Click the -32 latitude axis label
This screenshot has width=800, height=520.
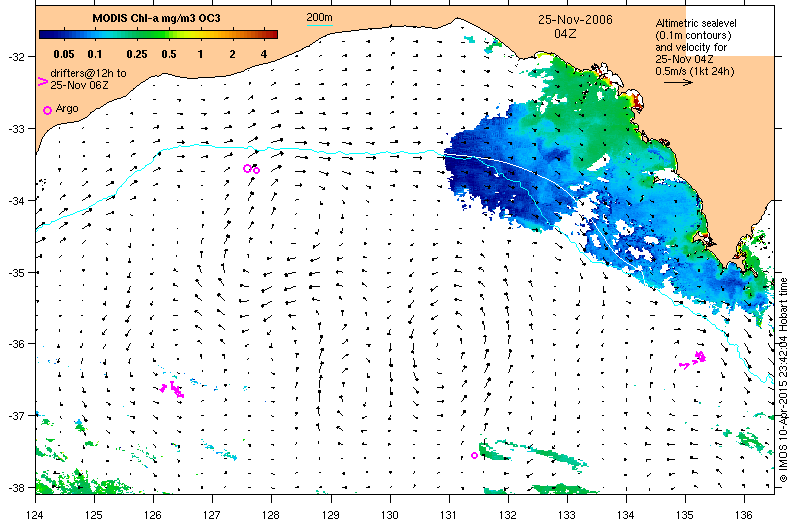coord(15,57)
